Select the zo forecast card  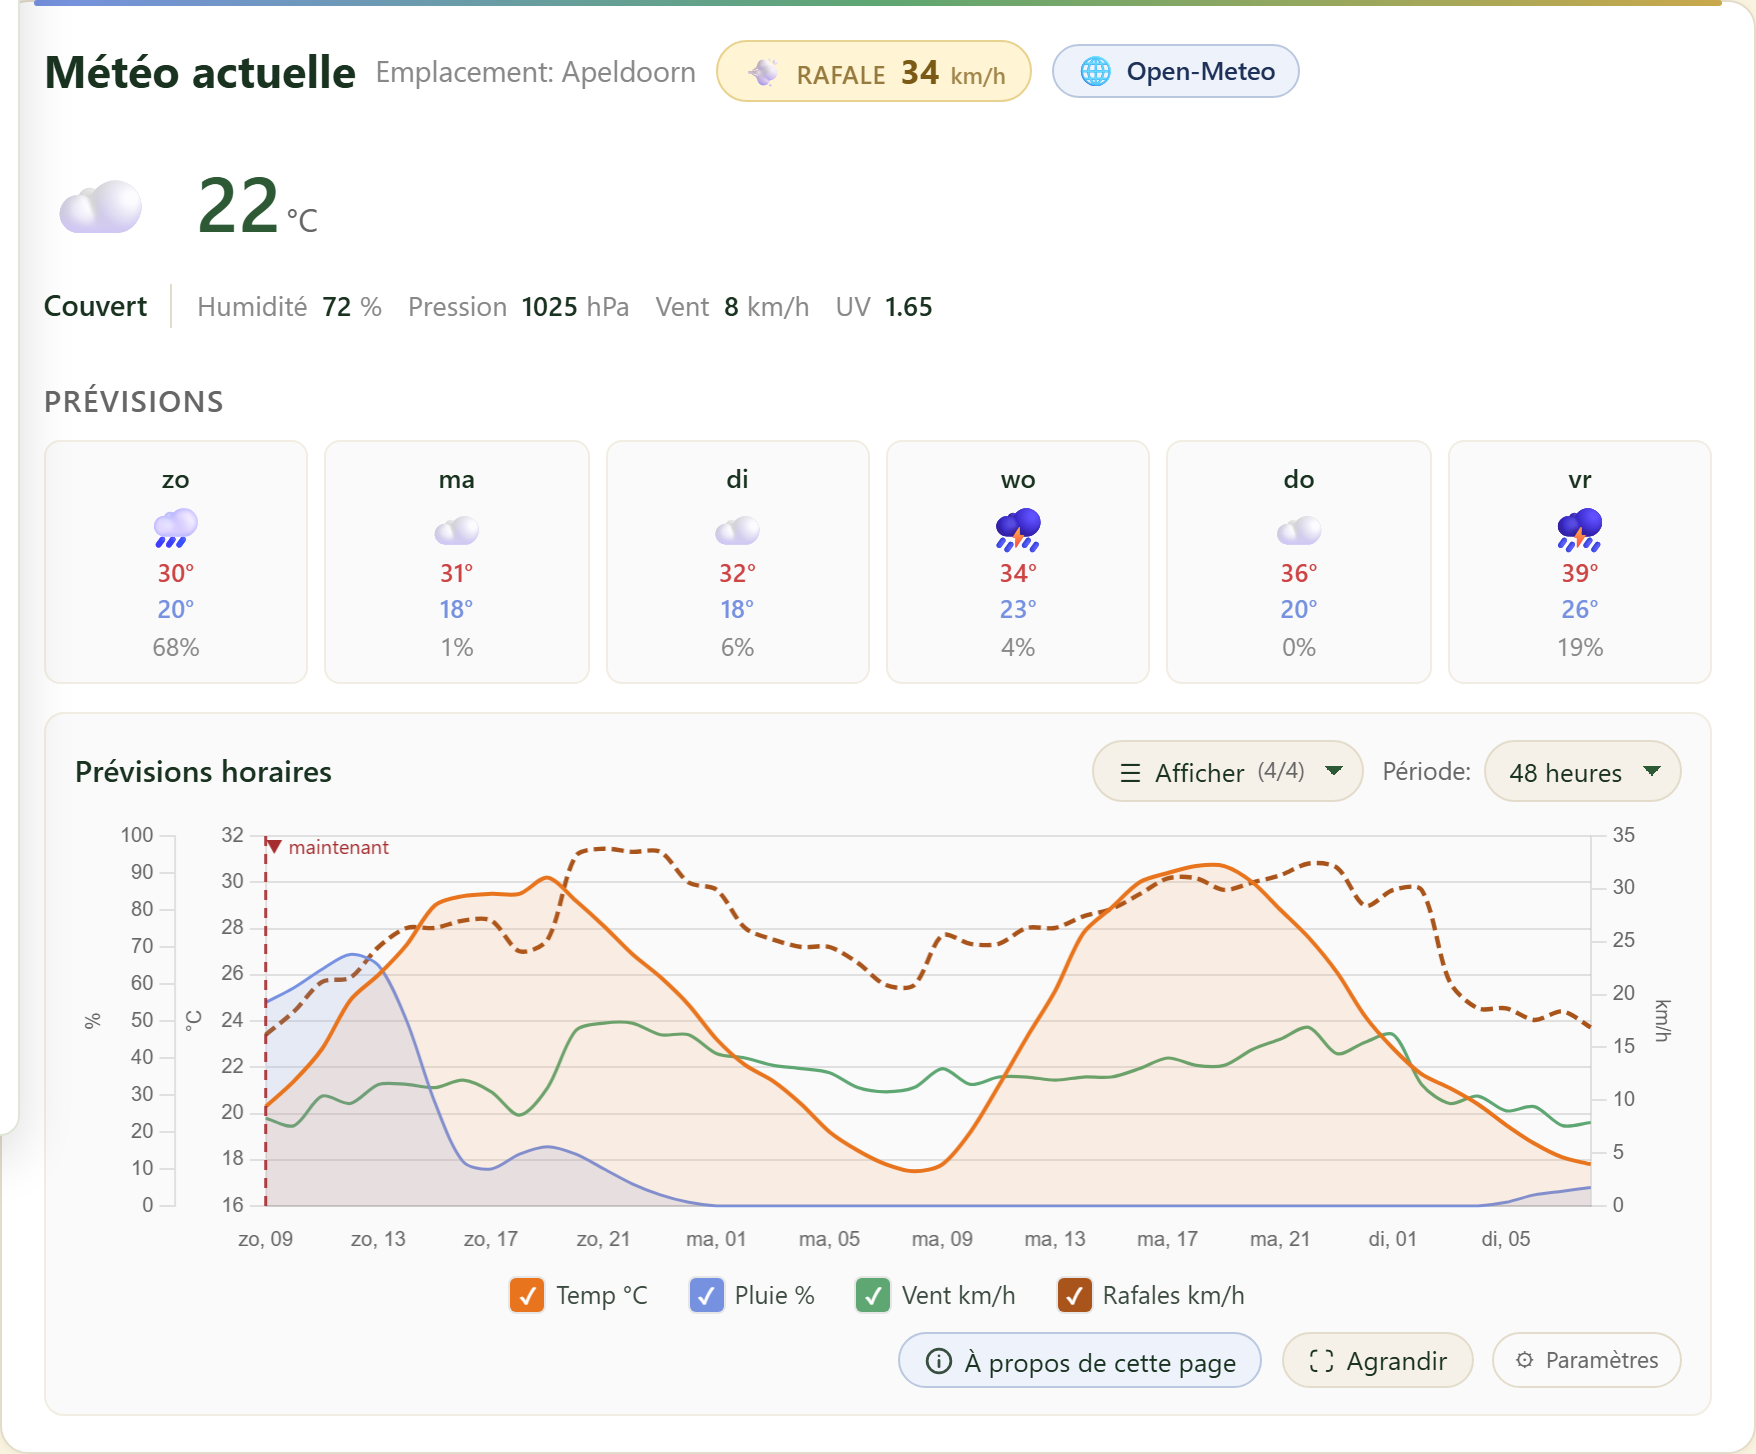(x=176, y=562)
